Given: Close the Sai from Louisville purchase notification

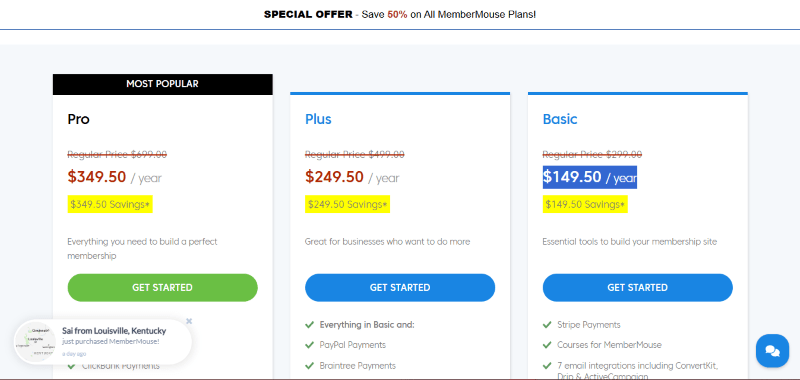Looking at the screenshot, I should (x=189, y=321).
